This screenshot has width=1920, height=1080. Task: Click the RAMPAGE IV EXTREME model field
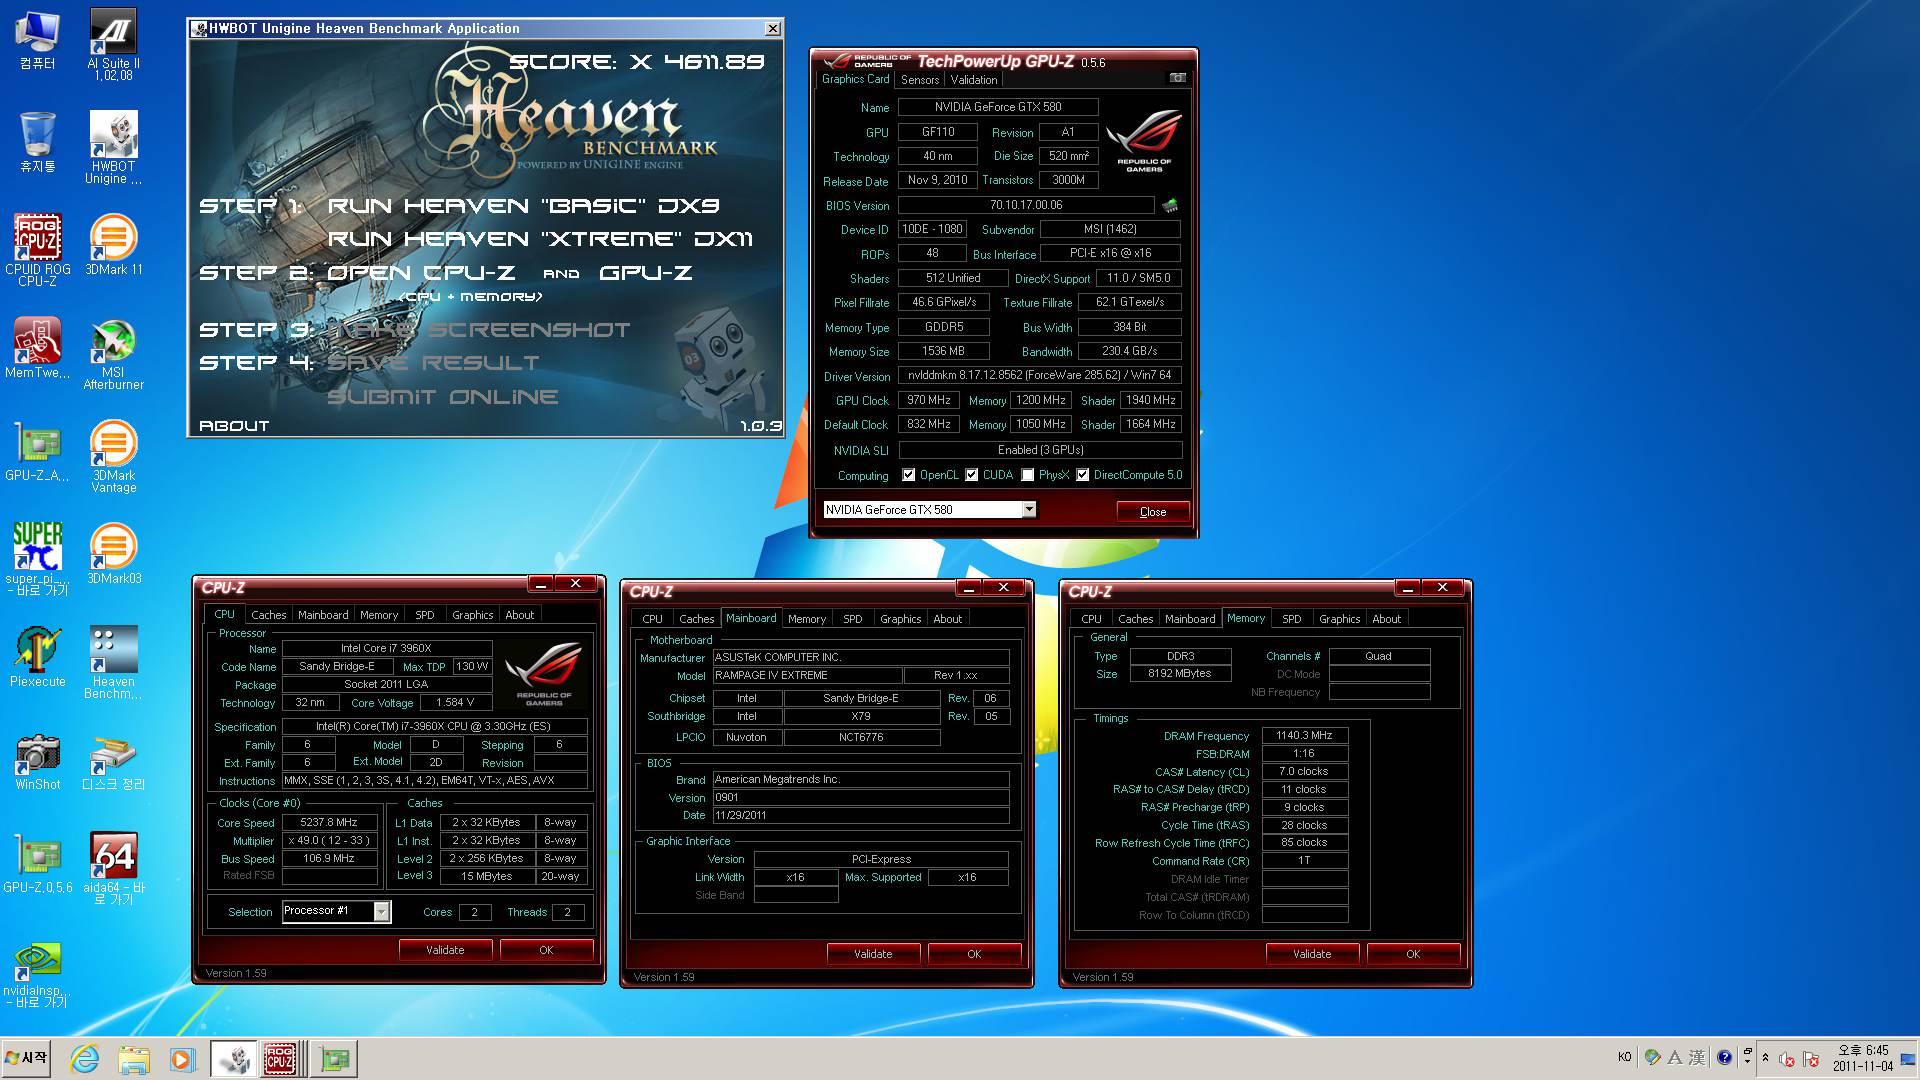pyautogui.click(x=807, y=675)
